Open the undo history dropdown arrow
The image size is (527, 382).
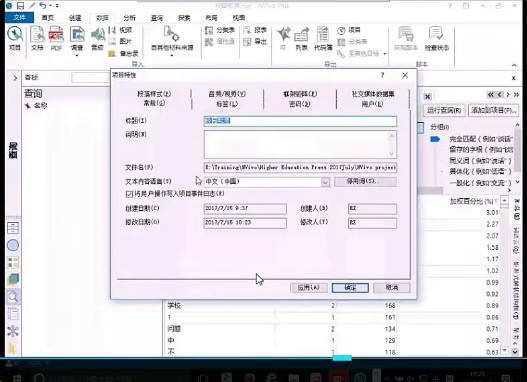[x=51, y=6]
